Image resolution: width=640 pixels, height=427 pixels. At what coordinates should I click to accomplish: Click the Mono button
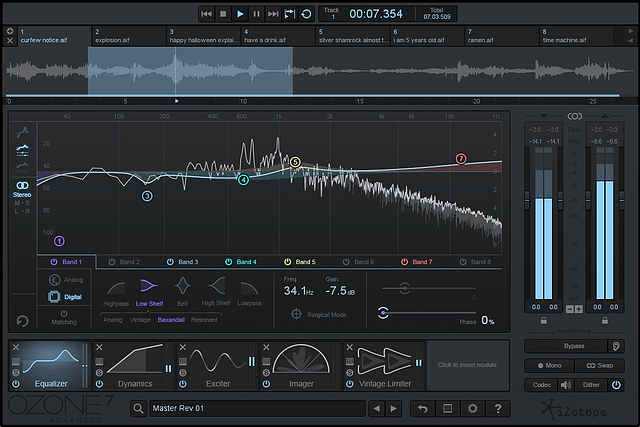pos(549,365)
